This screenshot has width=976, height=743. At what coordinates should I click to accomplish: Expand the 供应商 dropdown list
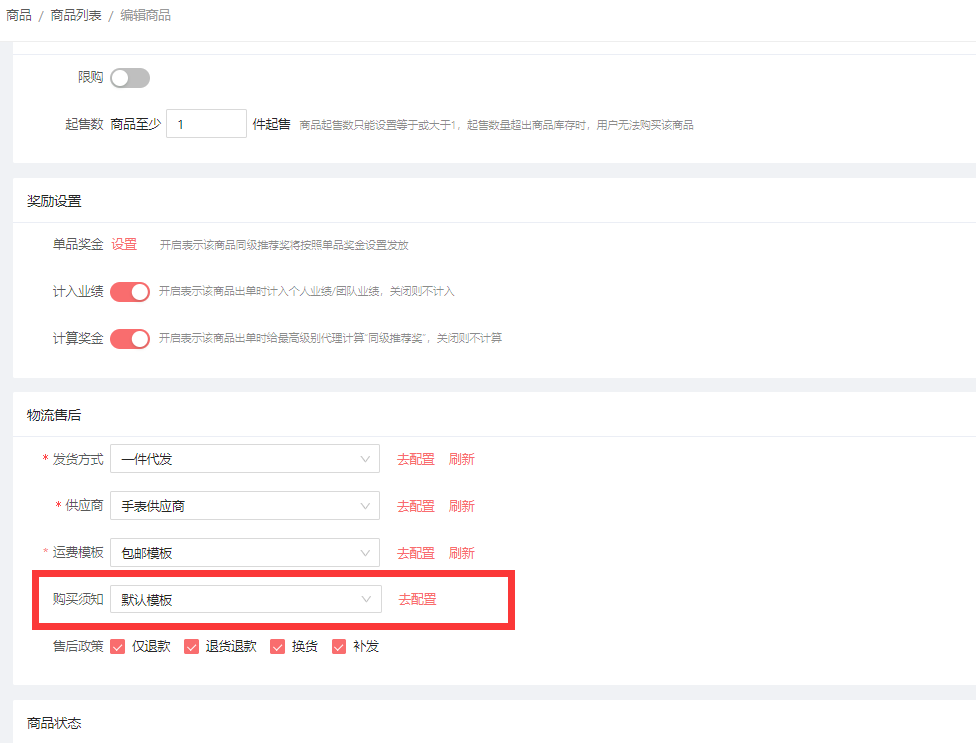coord(245,506)
